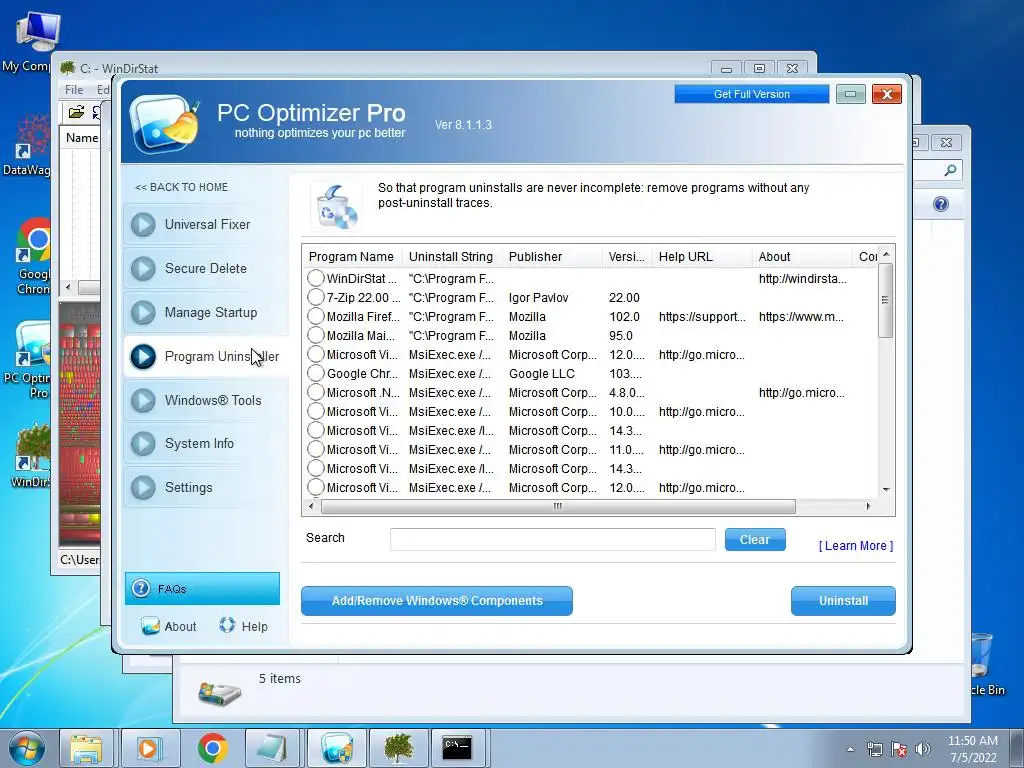Open Windows Explorer from the taskbar
This screenshot has width=1024, height=768.
pyautogui.click(x=86, y=748)
